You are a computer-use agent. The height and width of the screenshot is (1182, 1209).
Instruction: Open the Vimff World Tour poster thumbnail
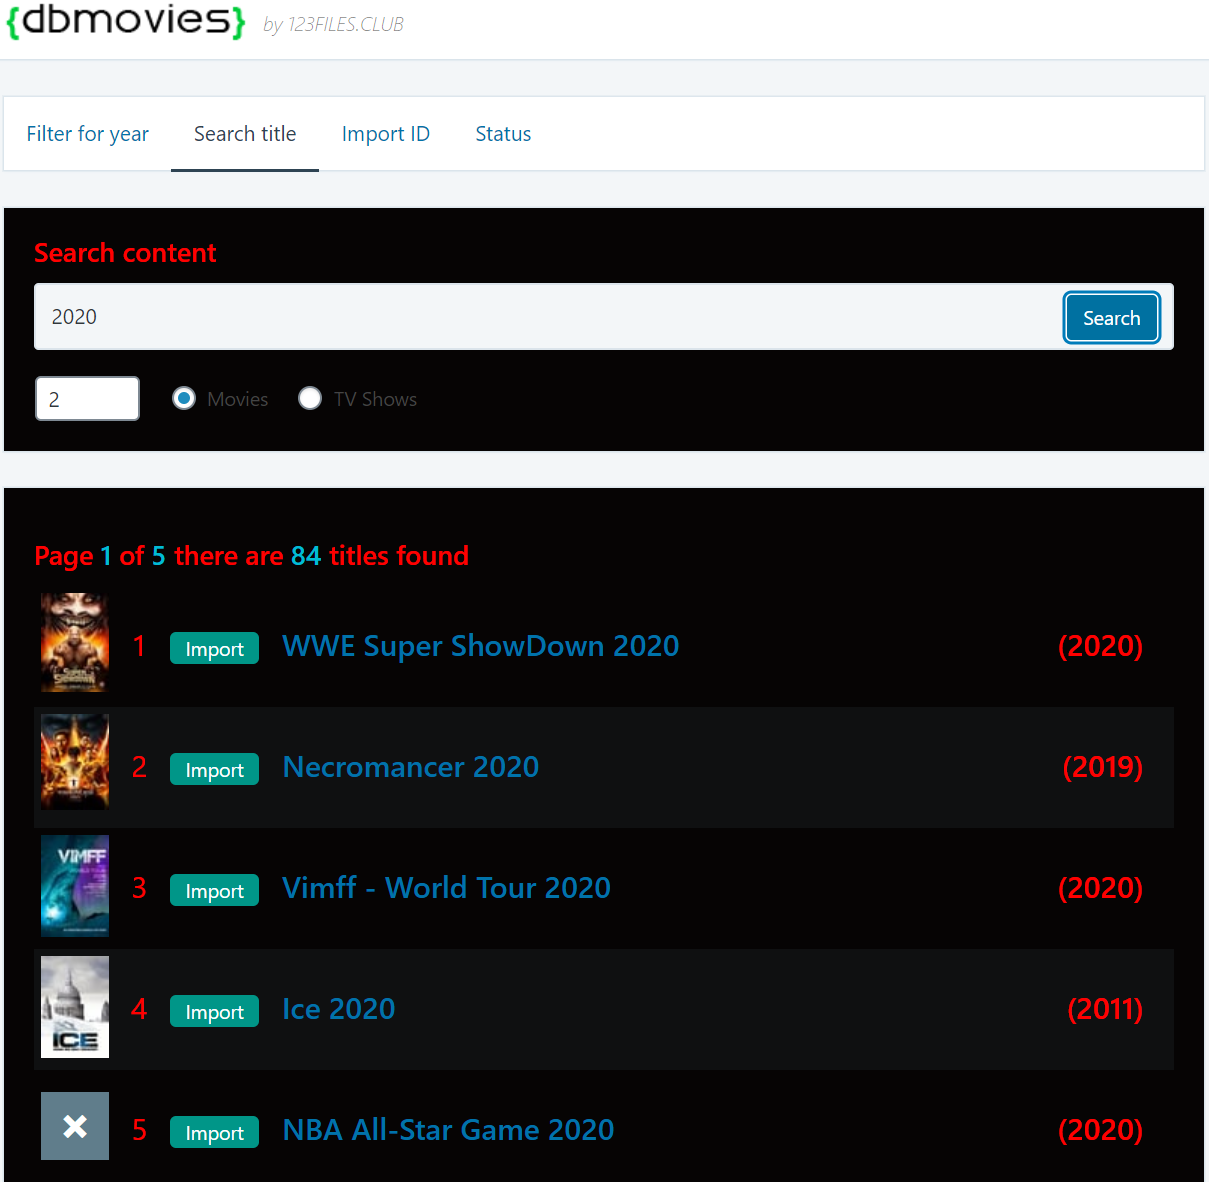(75, 886)
